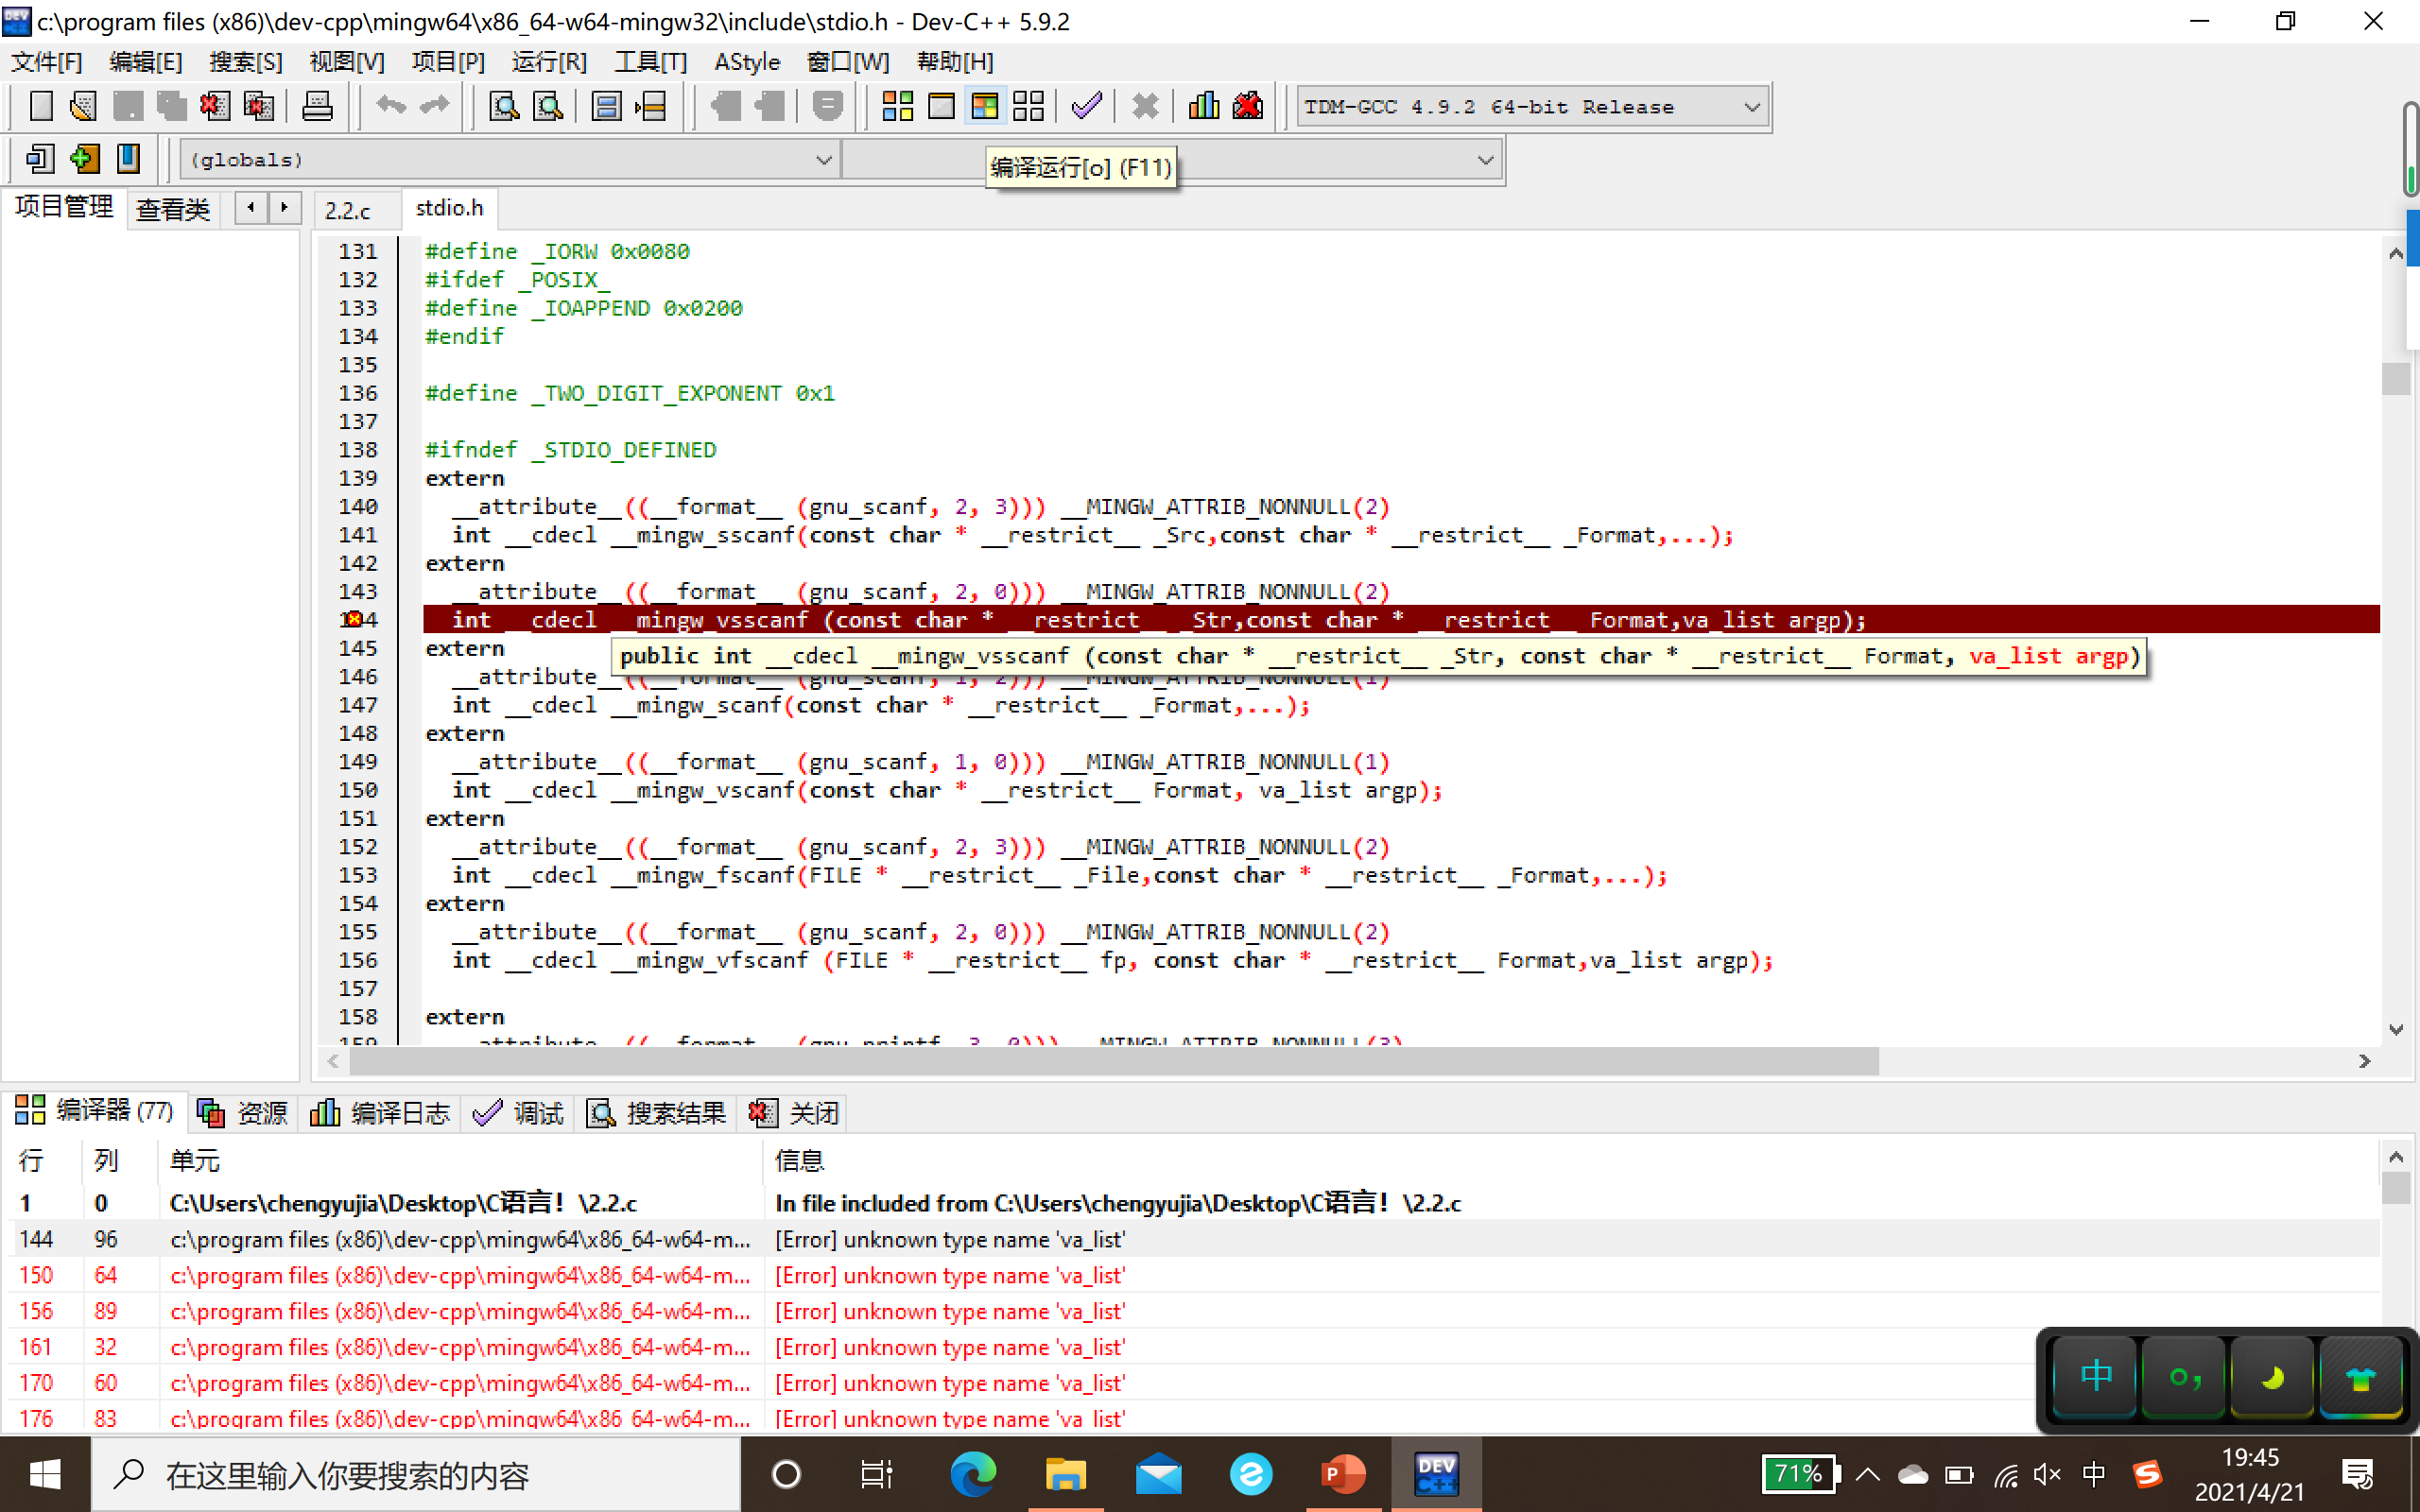Screen dimensions: 2420x1512
Task: Open the 搜索[S] menu
Action: click(x=246, y=62)
